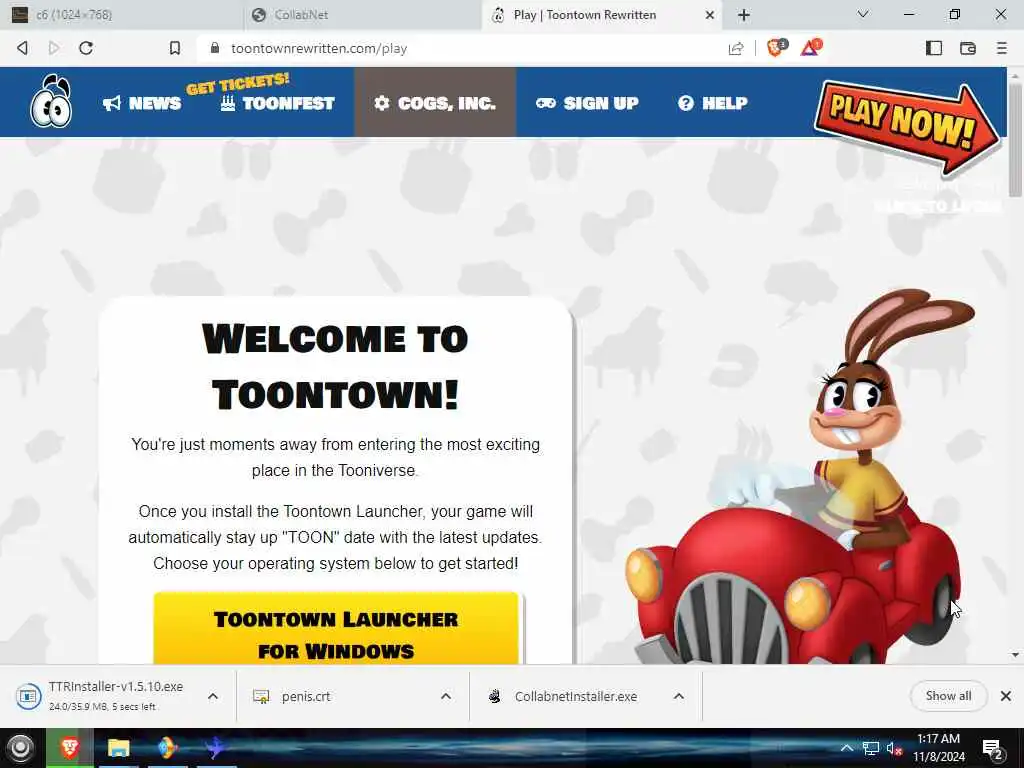
Task: Click the share page icon in address bar
Action: tap(736, 48)
